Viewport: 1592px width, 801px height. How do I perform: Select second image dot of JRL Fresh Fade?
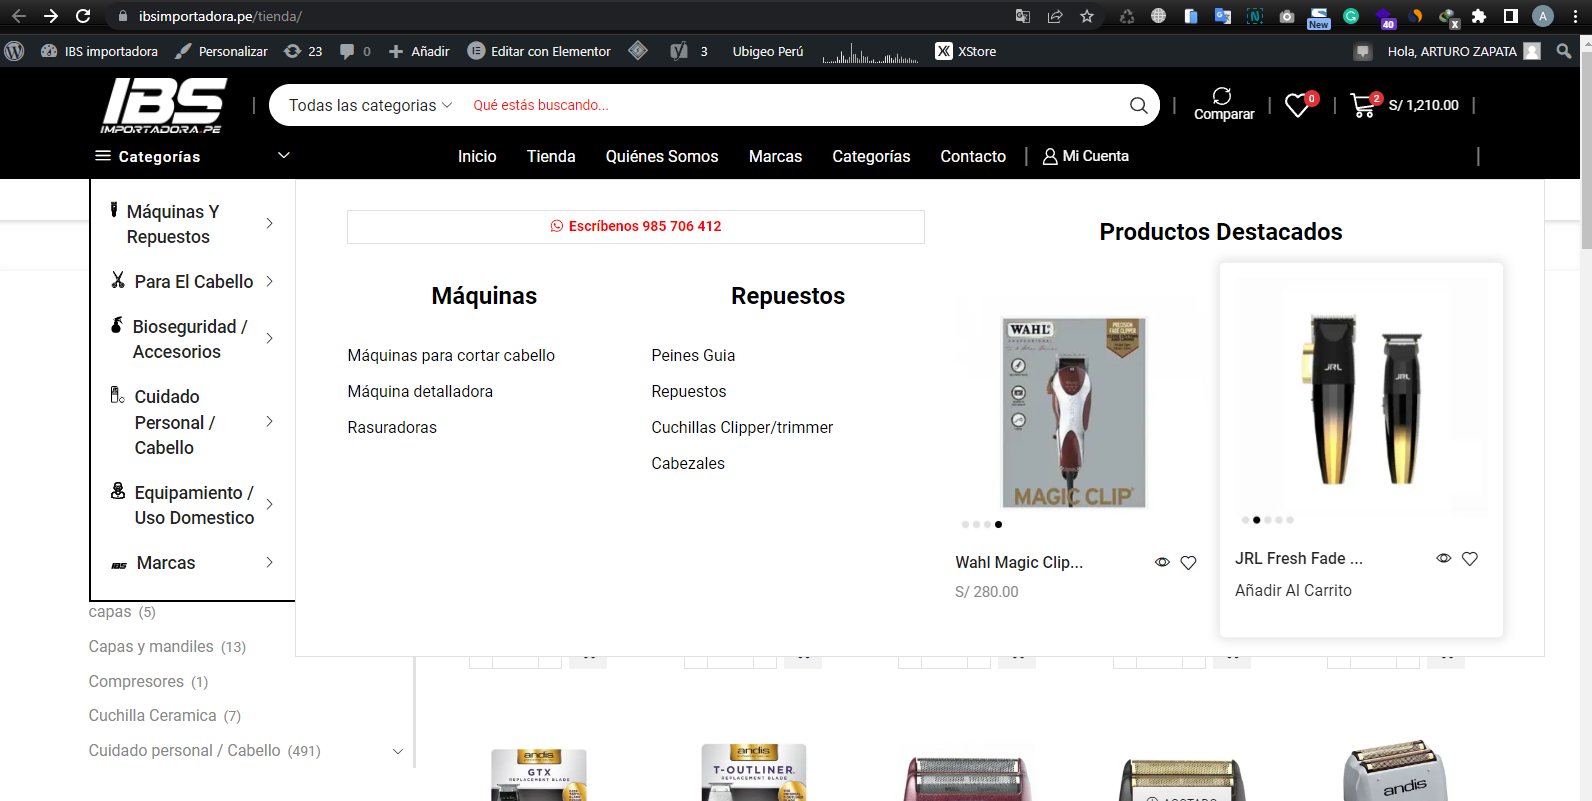click(x=1257, y=520)
